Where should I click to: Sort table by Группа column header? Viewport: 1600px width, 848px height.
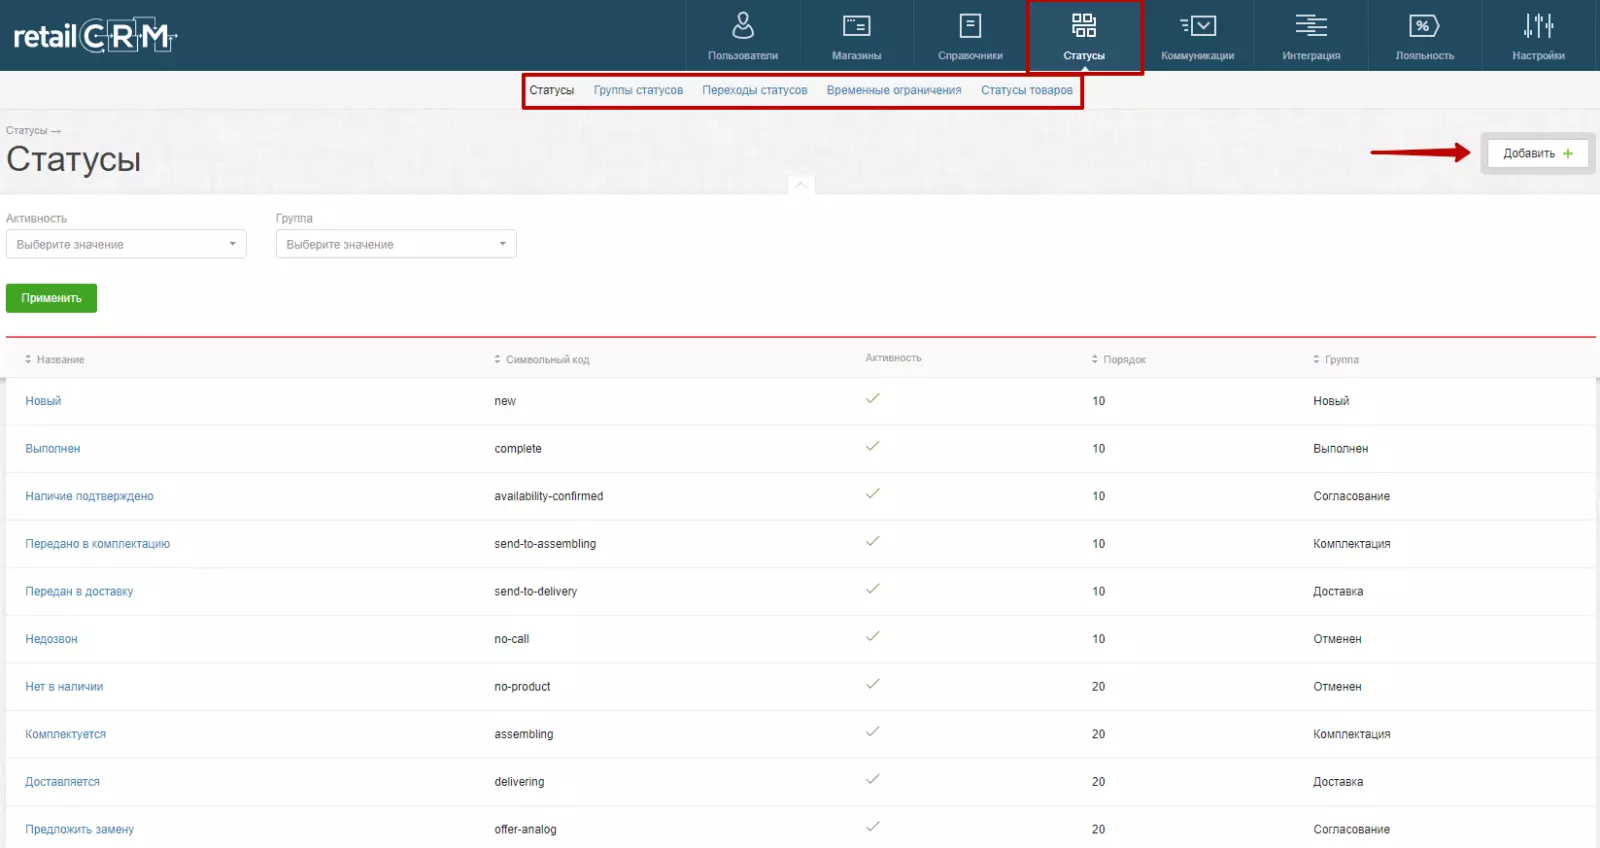[x=1336, y=359]
